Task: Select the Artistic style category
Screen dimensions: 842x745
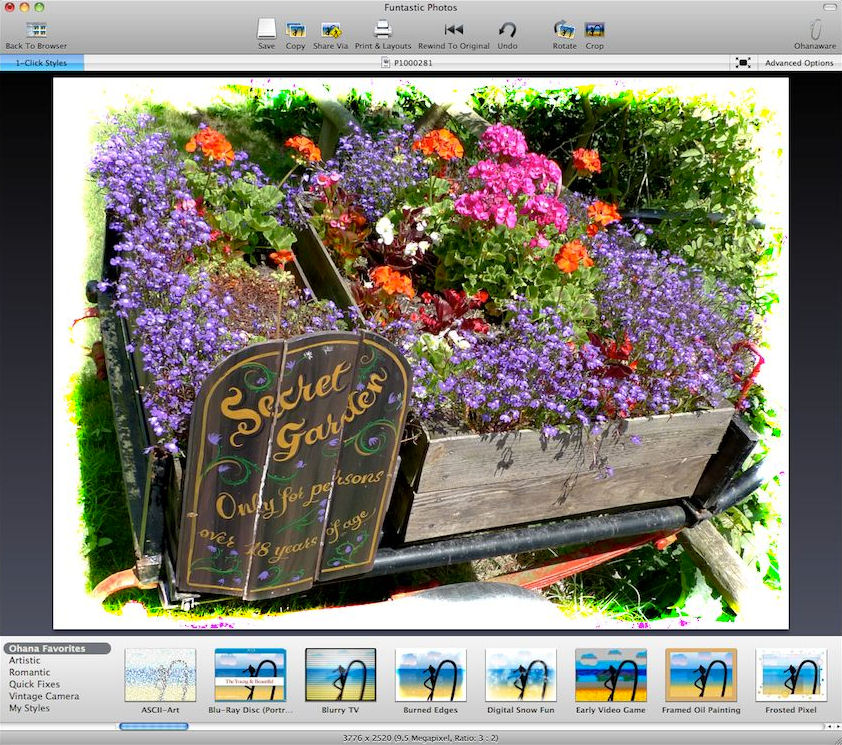Action: [x=25, y=661]
